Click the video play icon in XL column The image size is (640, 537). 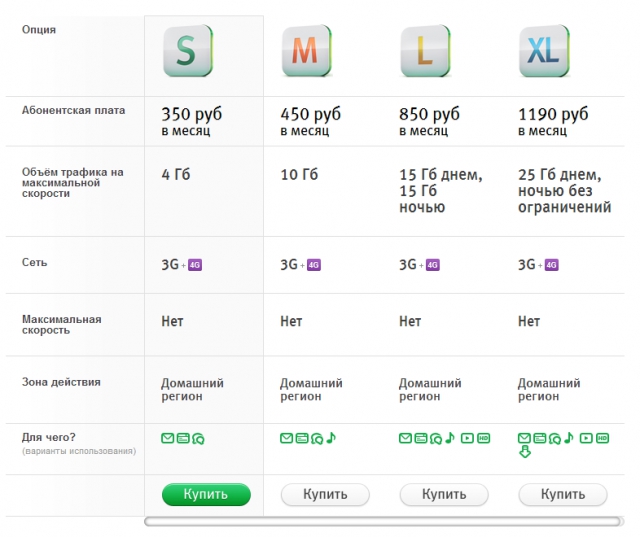point(586,438)
